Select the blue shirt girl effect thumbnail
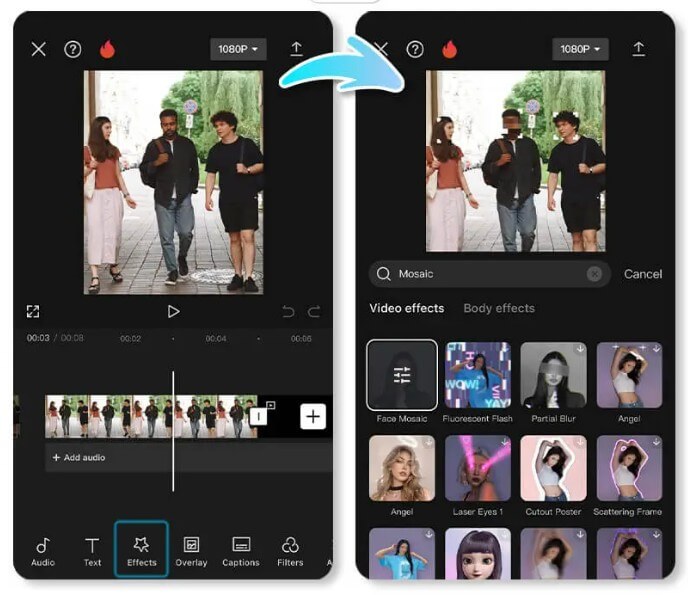This screenshot has height=595, width=688. coord(402,554)
